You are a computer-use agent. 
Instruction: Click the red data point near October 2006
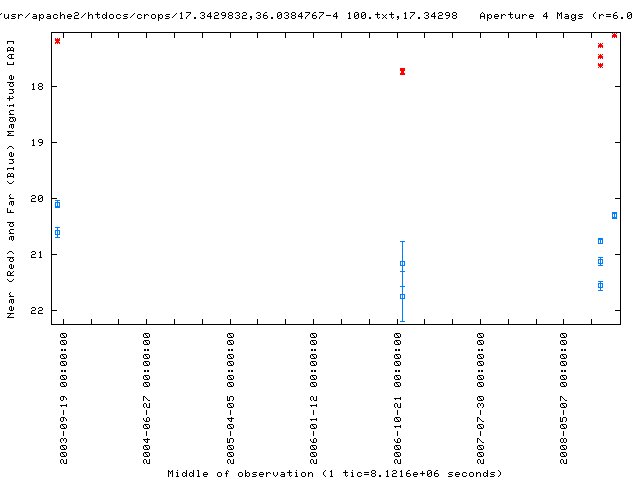pyautogui.click(x=402, y=71)
